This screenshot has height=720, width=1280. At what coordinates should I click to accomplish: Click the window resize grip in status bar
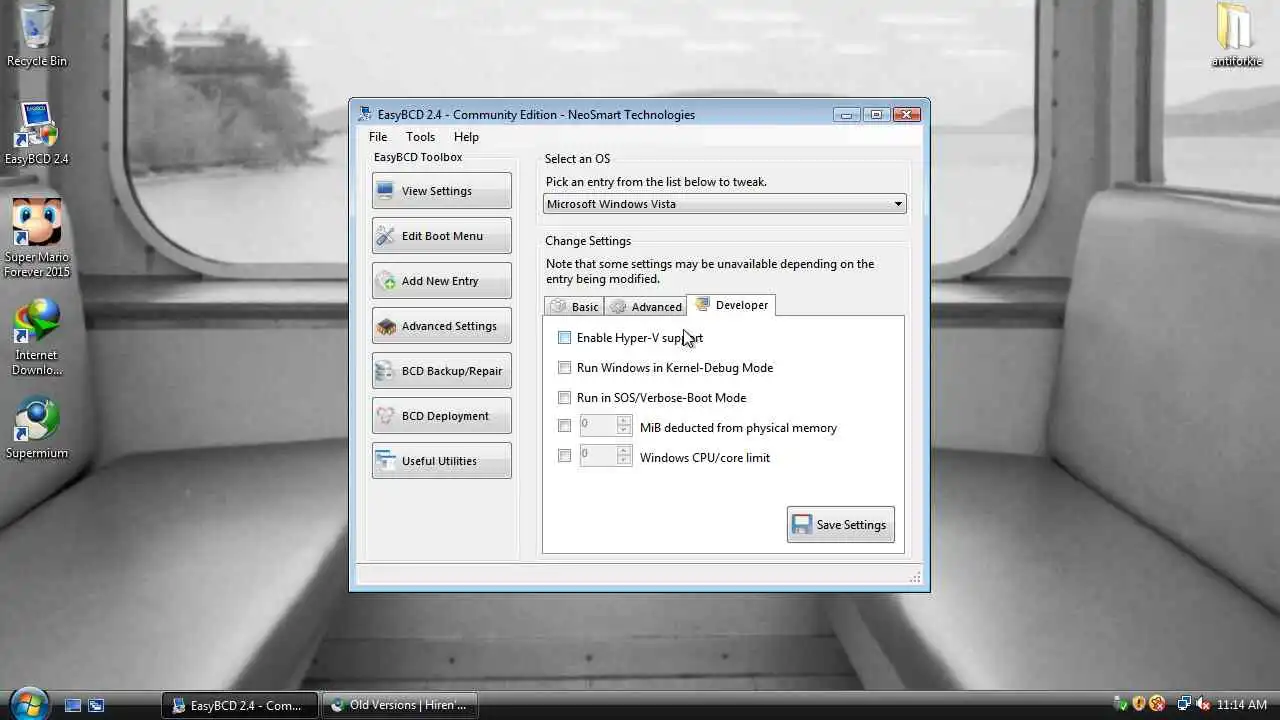tap(915, 577)
